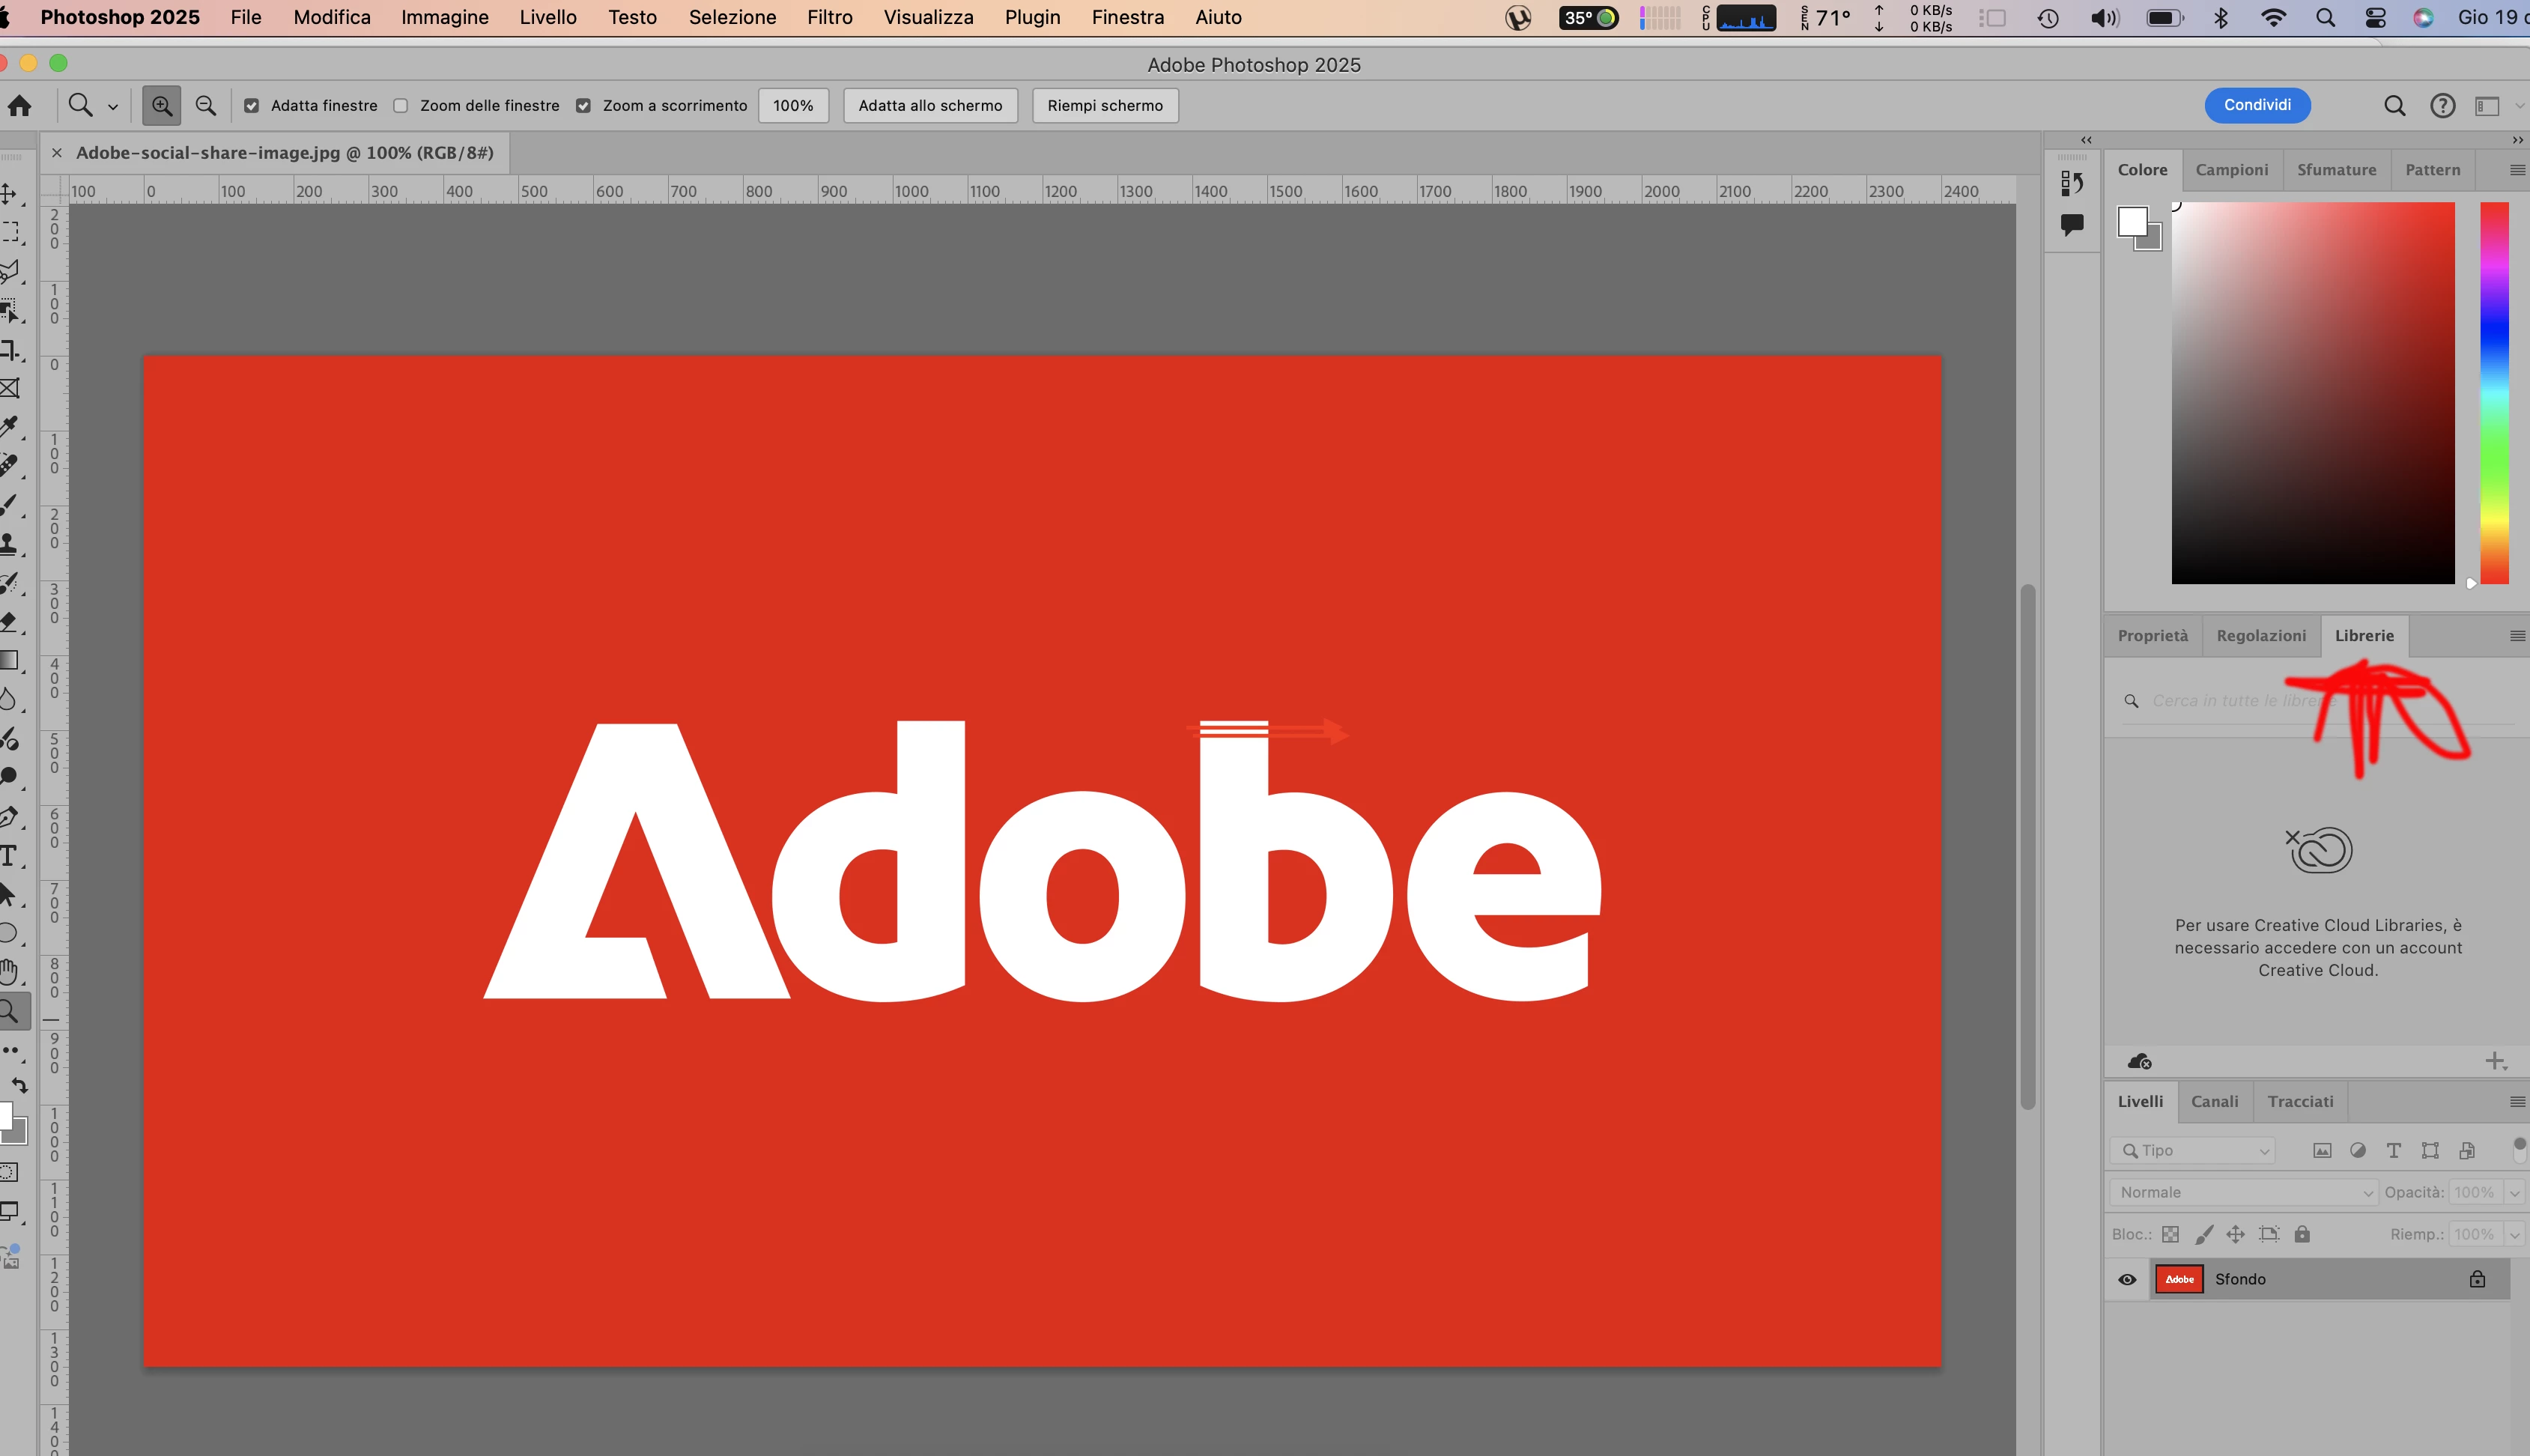Click the Home screen icon
Viewport: 2530px width, 1456px height.
pos(19,105)
